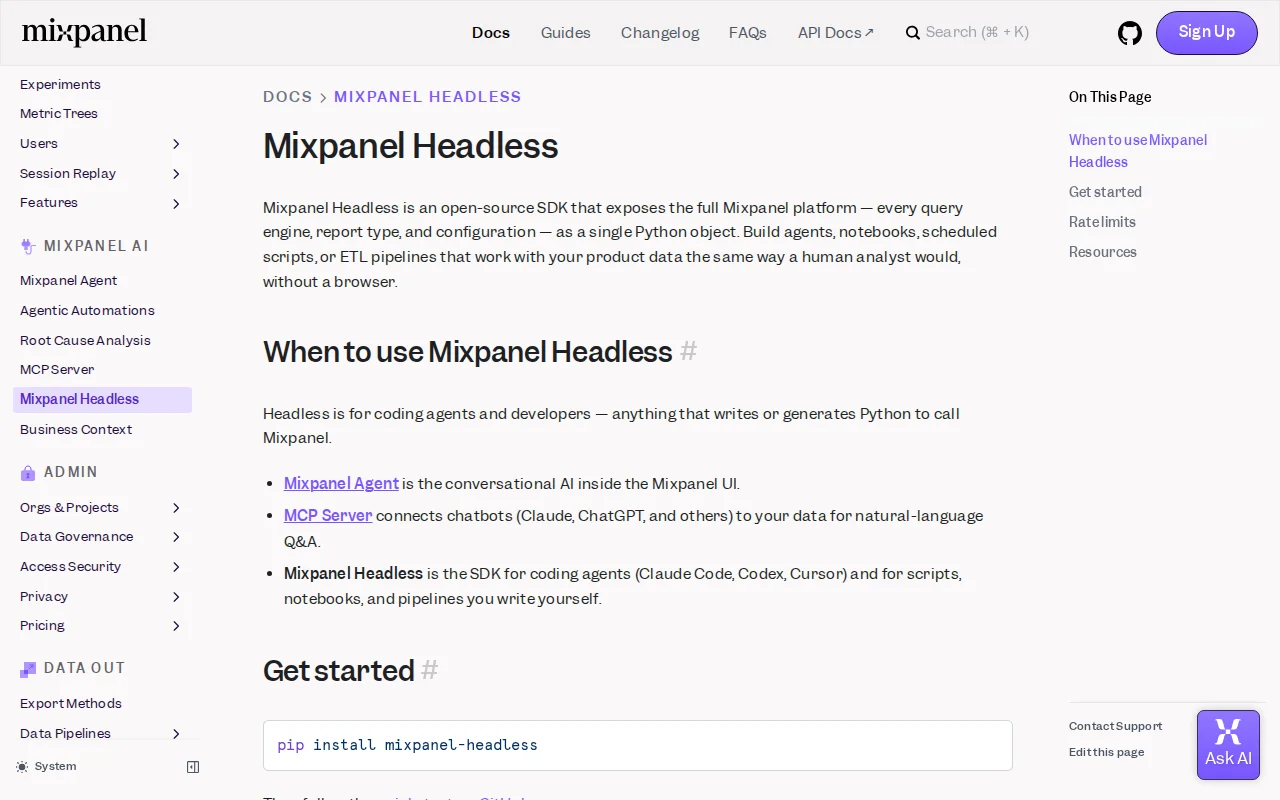Open Data Pipelines sidebar label
The height and width of the screenshot is (800, 1280).
(65, 734)
